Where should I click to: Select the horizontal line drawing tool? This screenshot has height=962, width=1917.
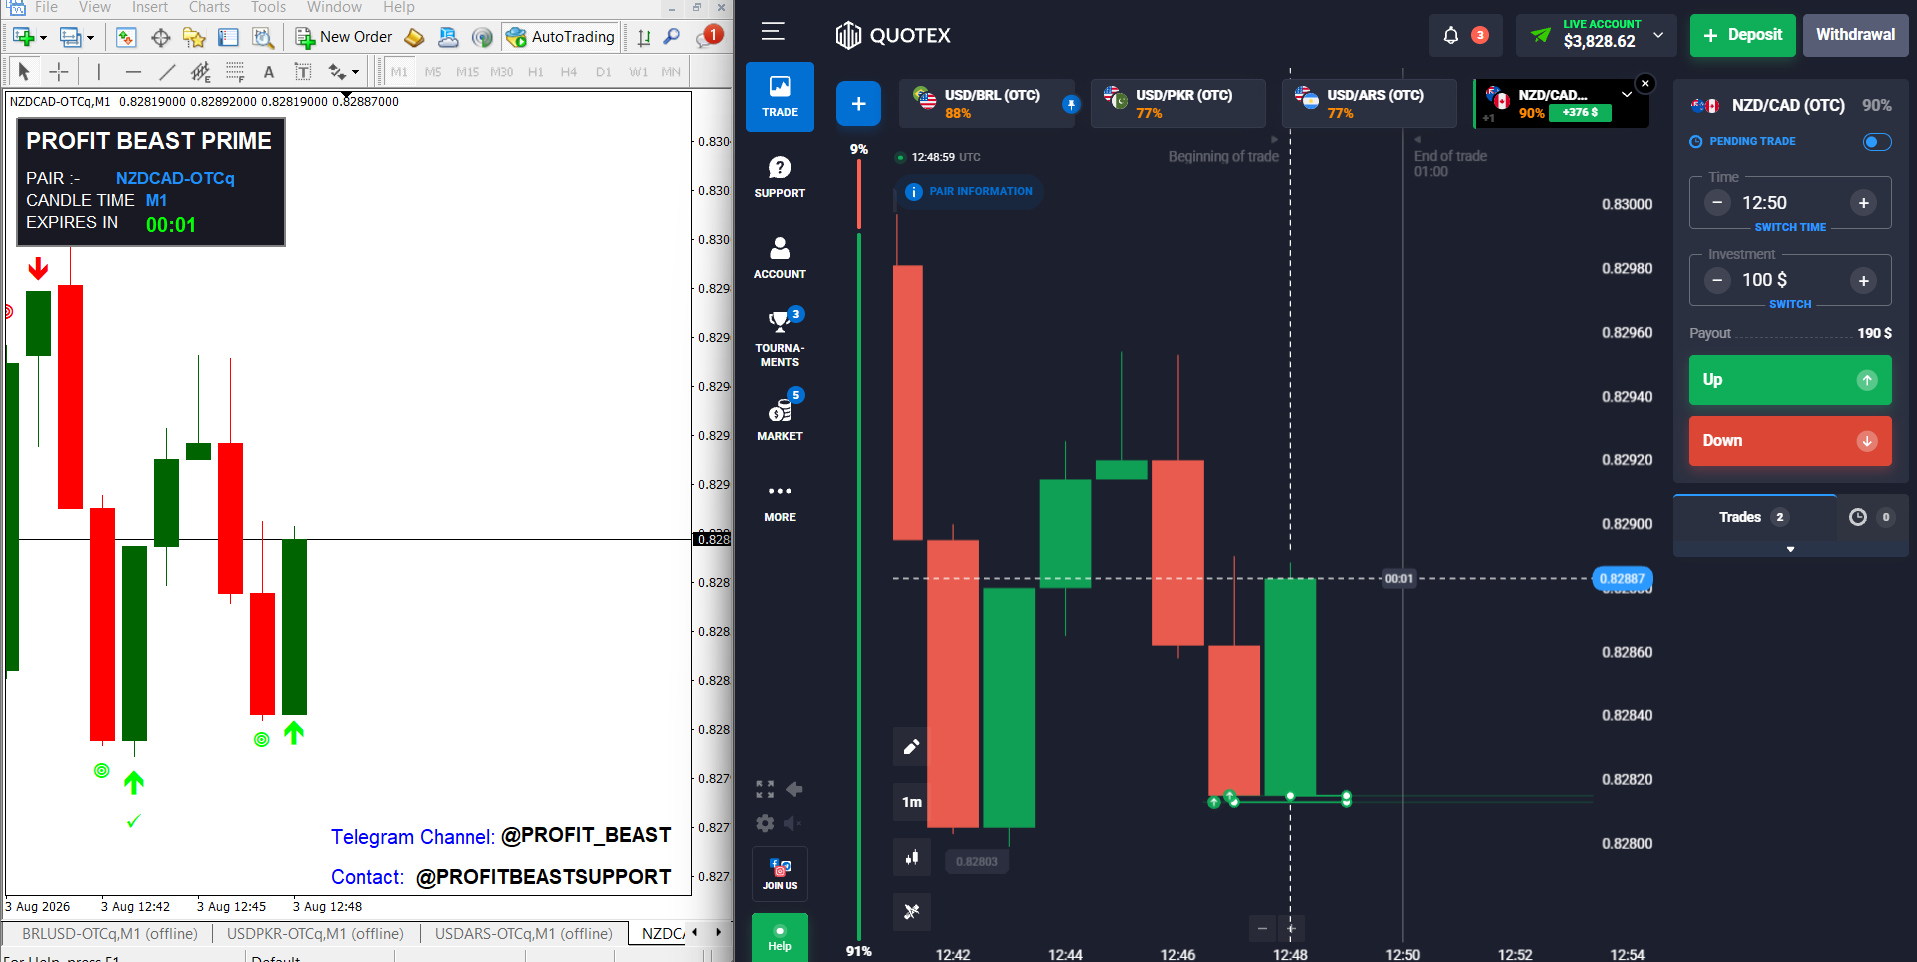coord(133,71)
